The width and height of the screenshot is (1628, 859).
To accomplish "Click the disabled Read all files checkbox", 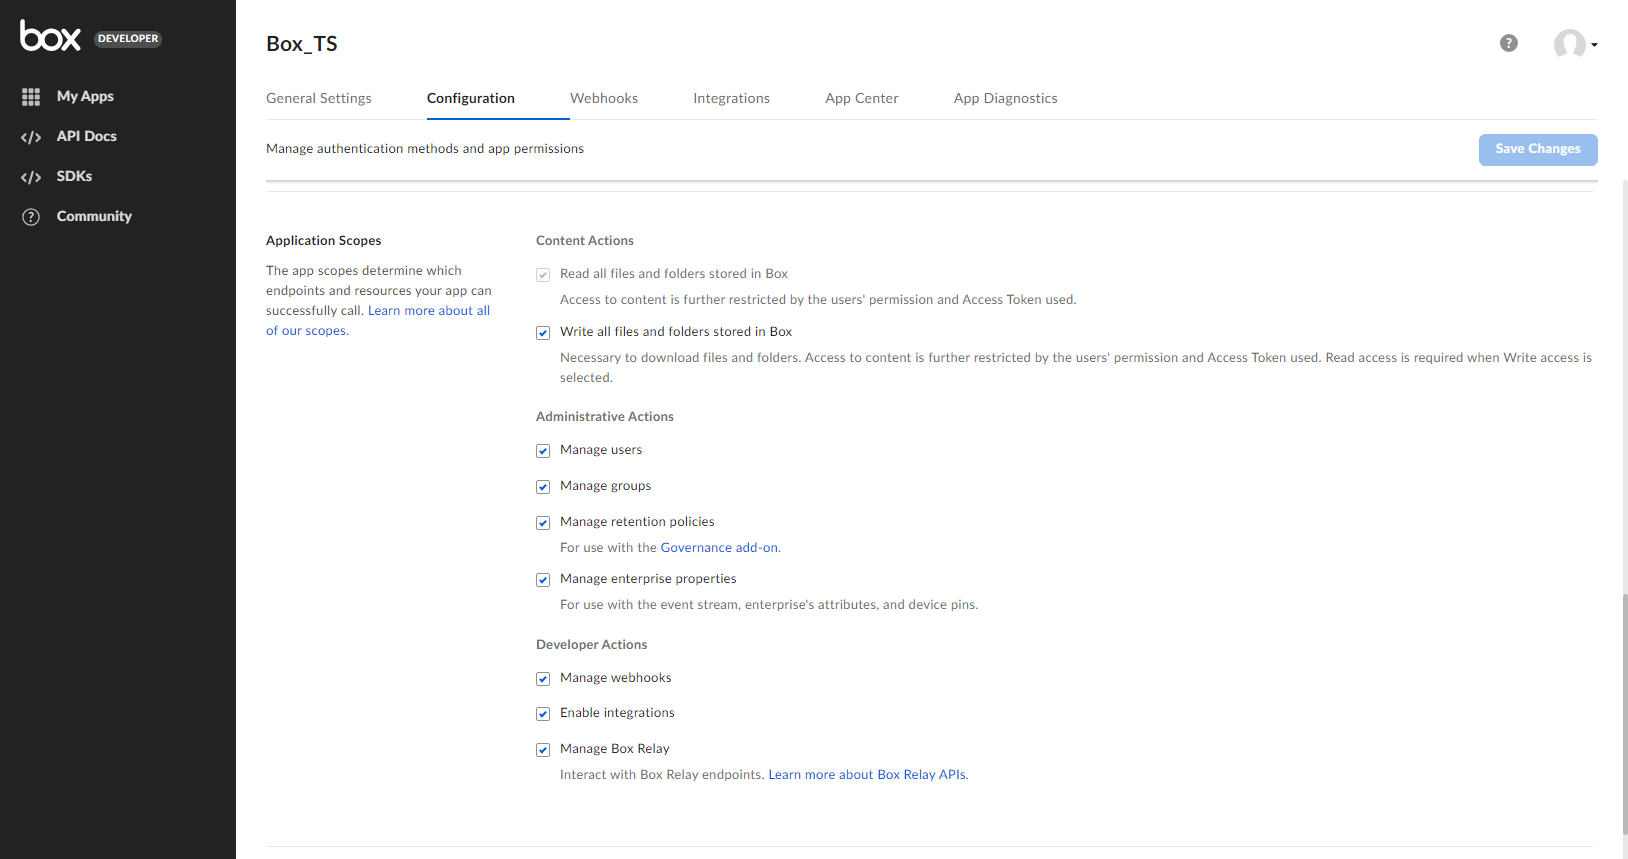I will (543, 275).
